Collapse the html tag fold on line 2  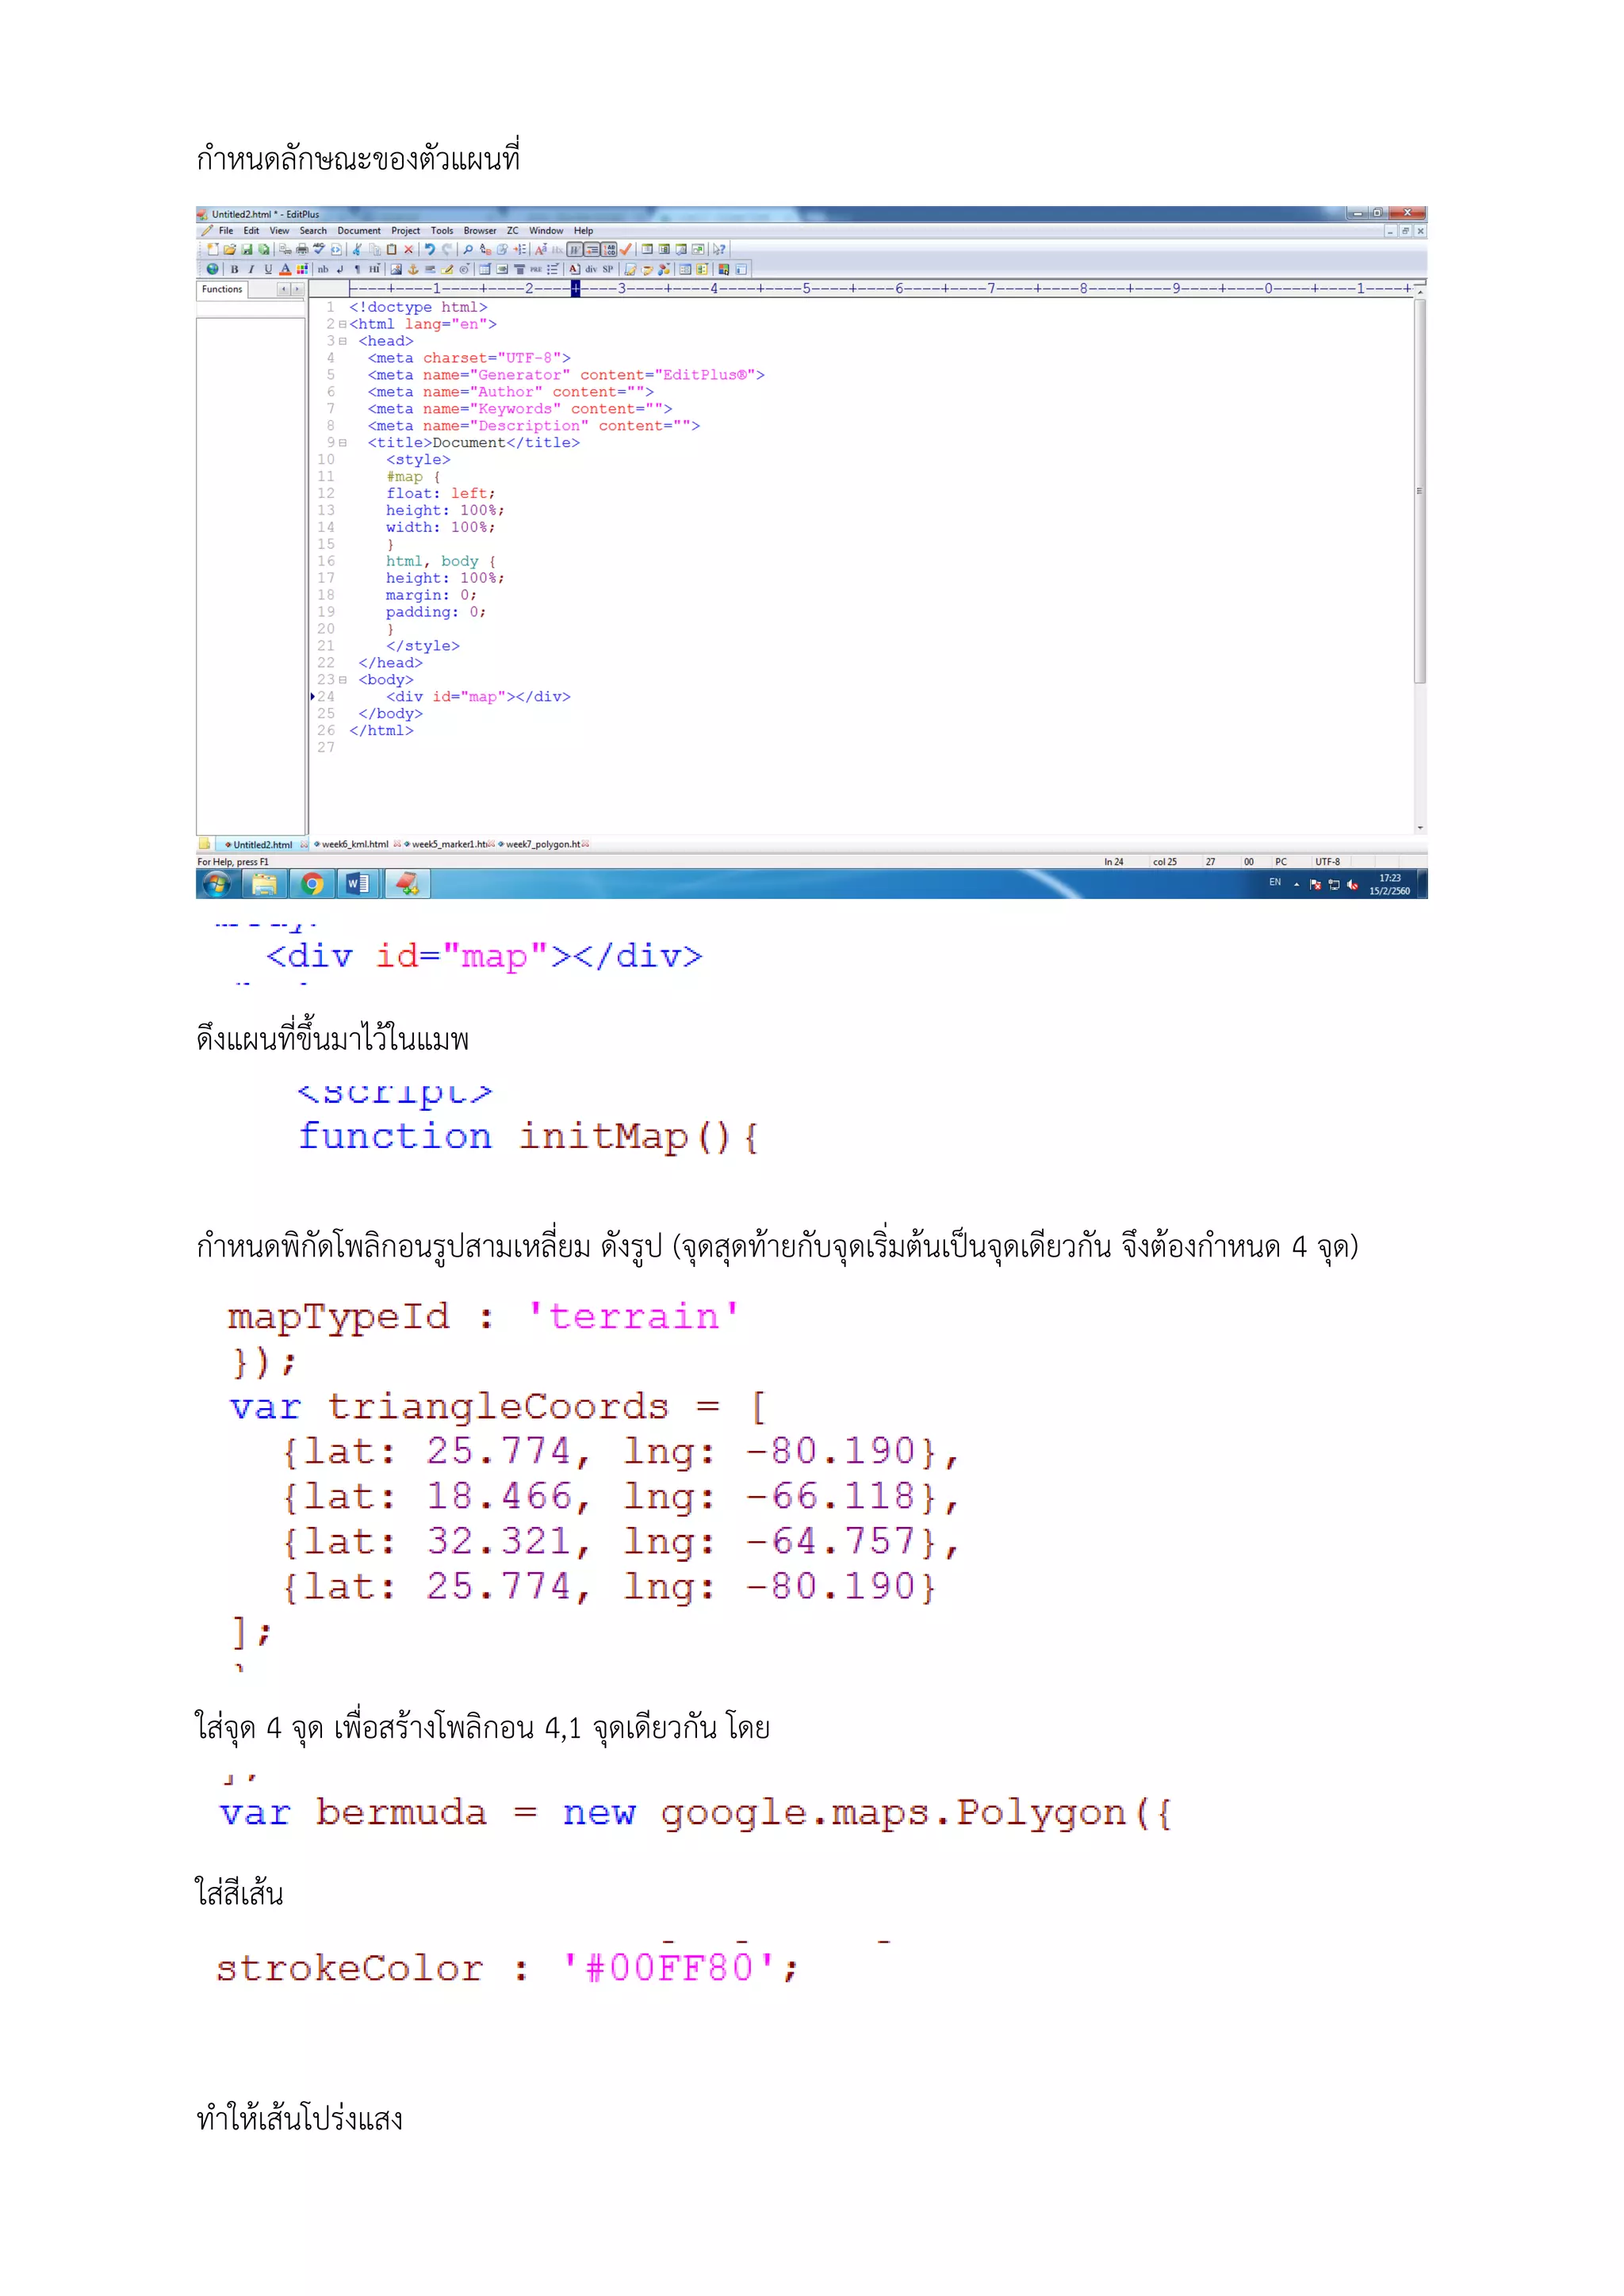click(342, 325)
